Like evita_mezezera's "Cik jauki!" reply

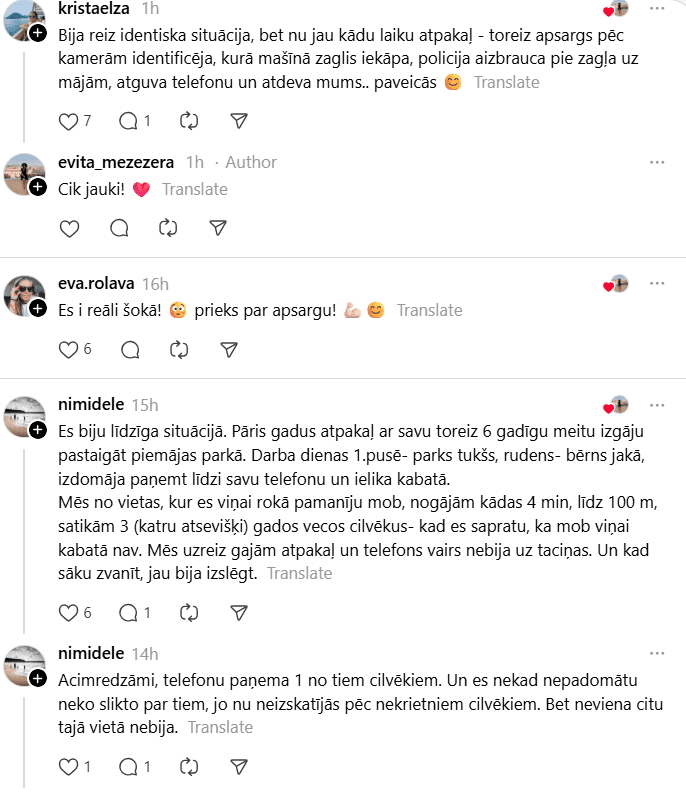[x=69, y=228]
